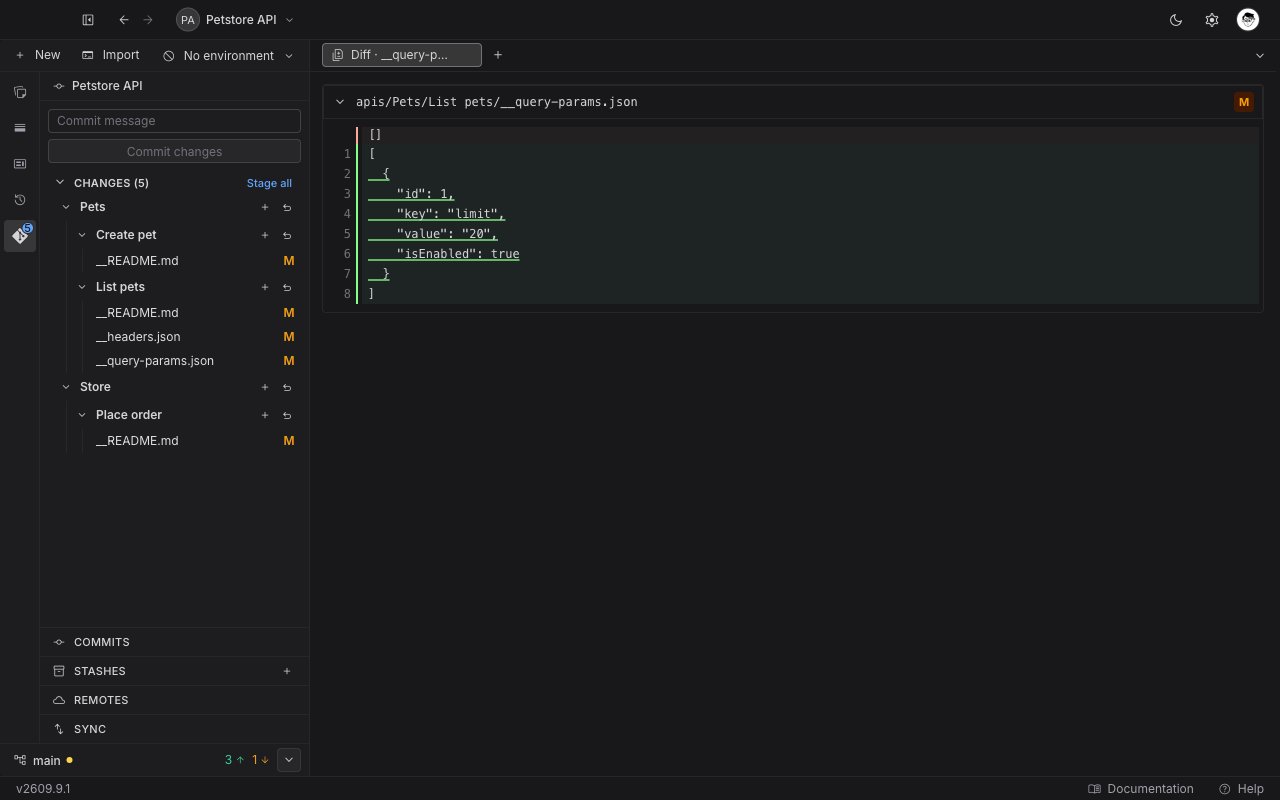
Task: Discard the Place order changes
Action: (x=287, y=415)
